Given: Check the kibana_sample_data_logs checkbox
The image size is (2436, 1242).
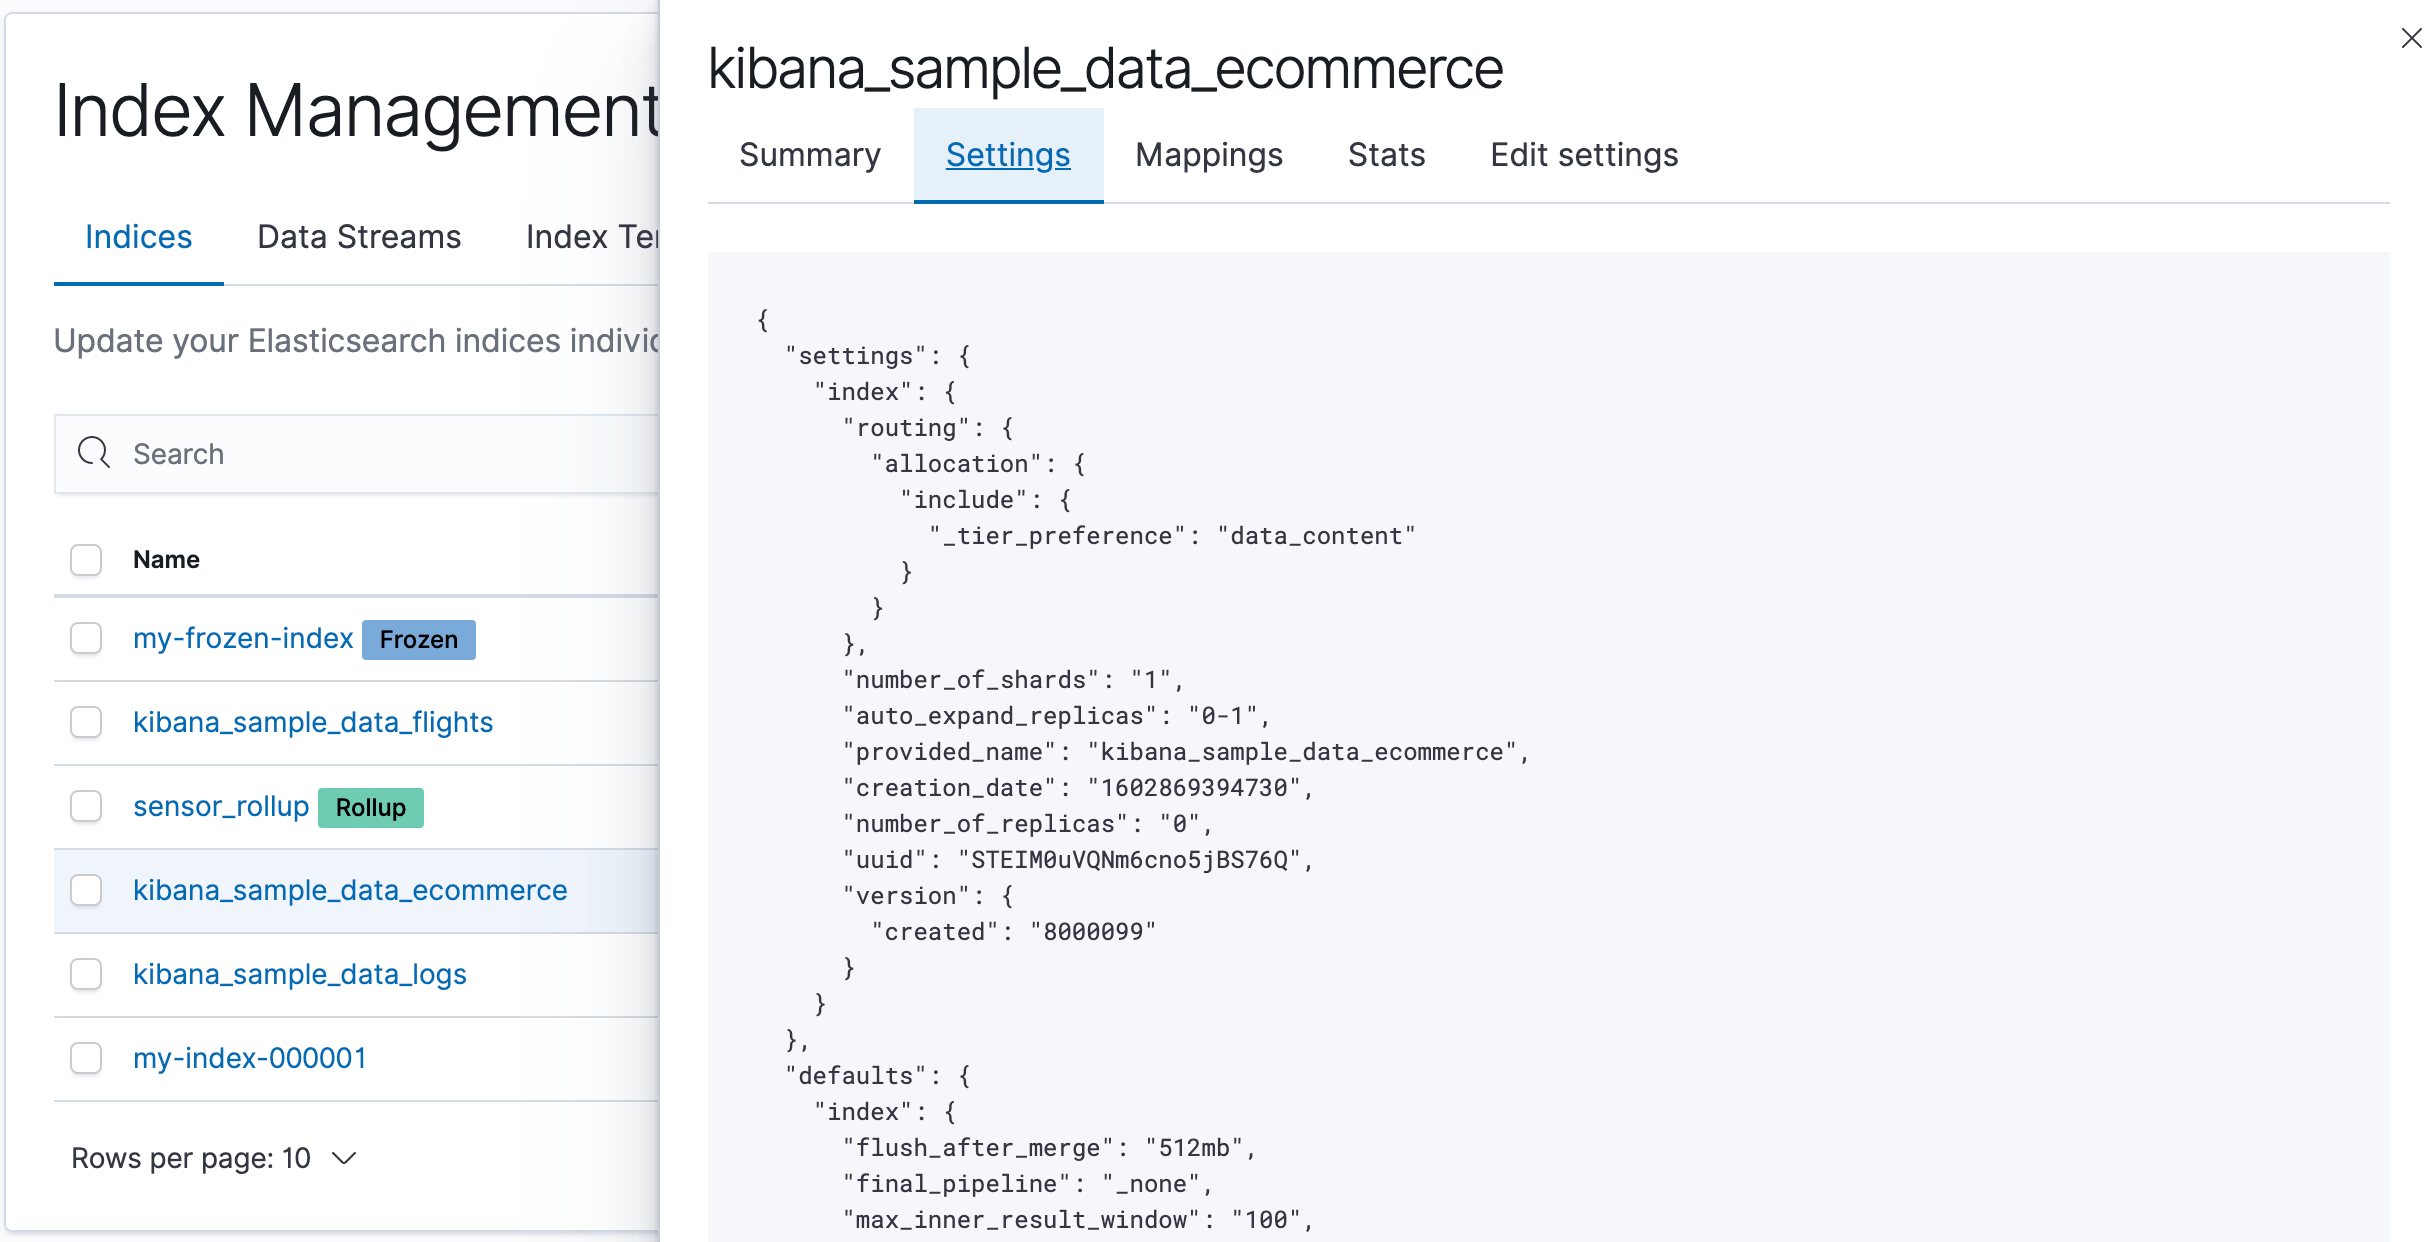Looking at the screenshot, I should (86, 974).
